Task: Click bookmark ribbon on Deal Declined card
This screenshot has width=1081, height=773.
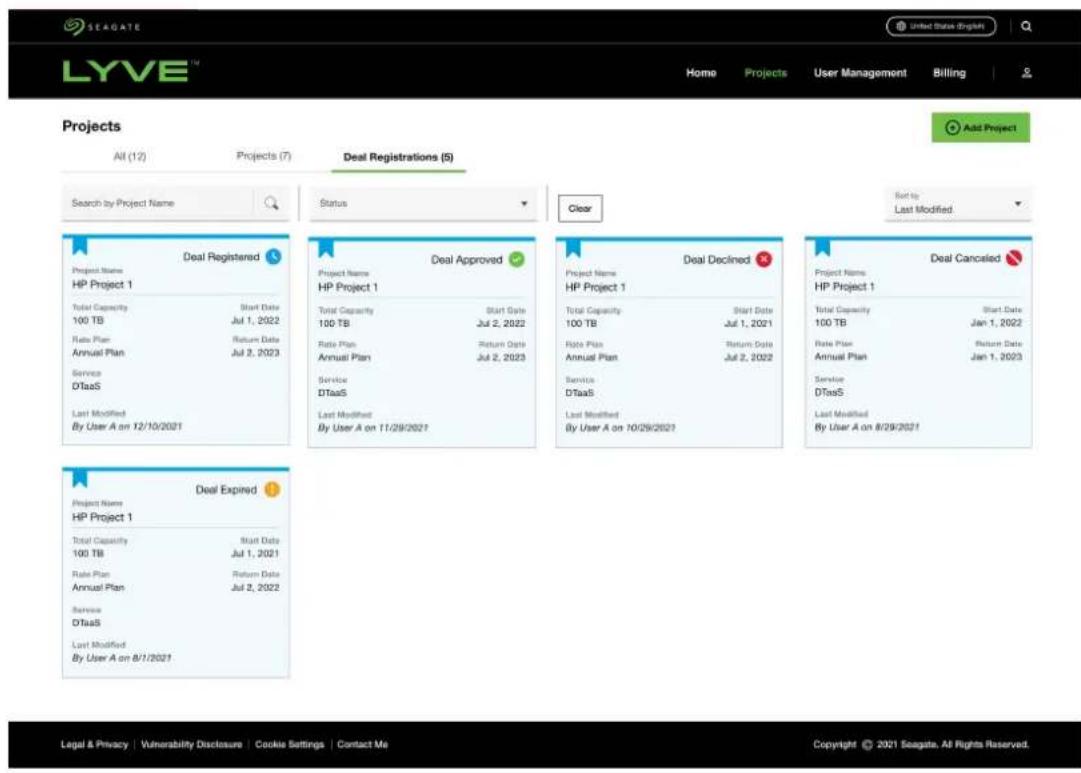Action: pos(573,248)
